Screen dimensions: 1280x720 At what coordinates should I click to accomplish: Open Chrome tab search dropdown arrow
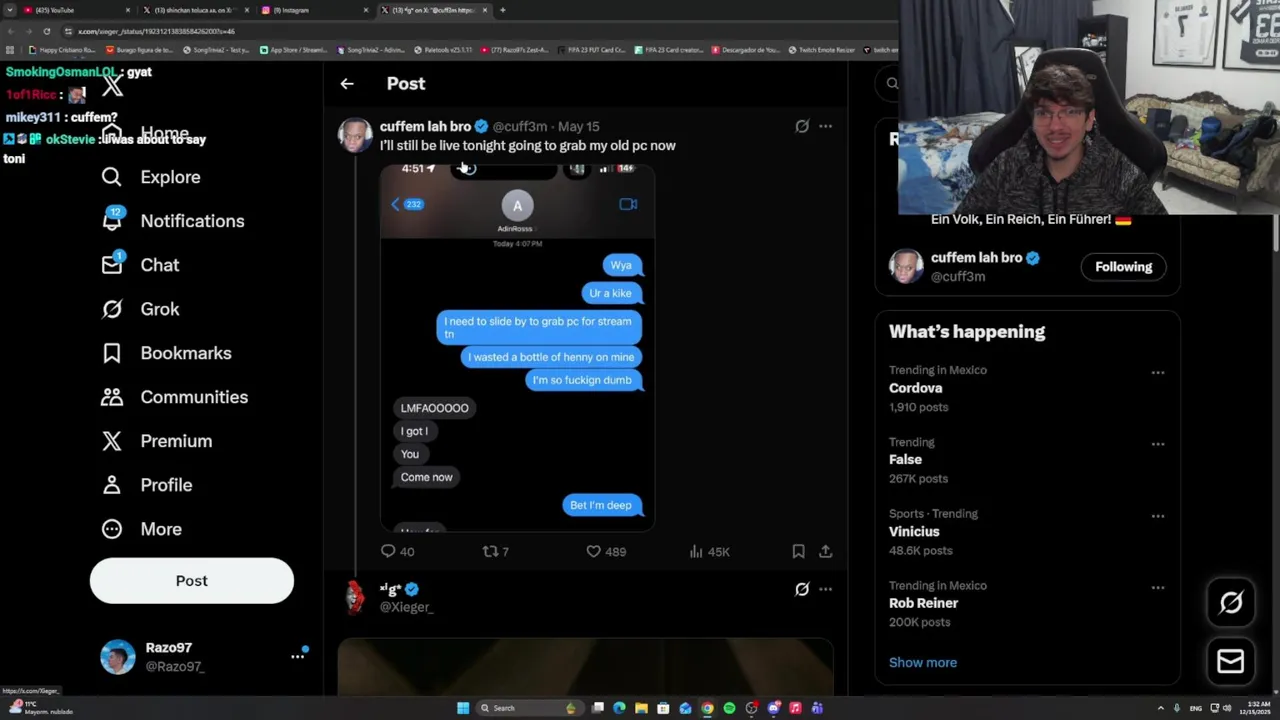[10, 10]
